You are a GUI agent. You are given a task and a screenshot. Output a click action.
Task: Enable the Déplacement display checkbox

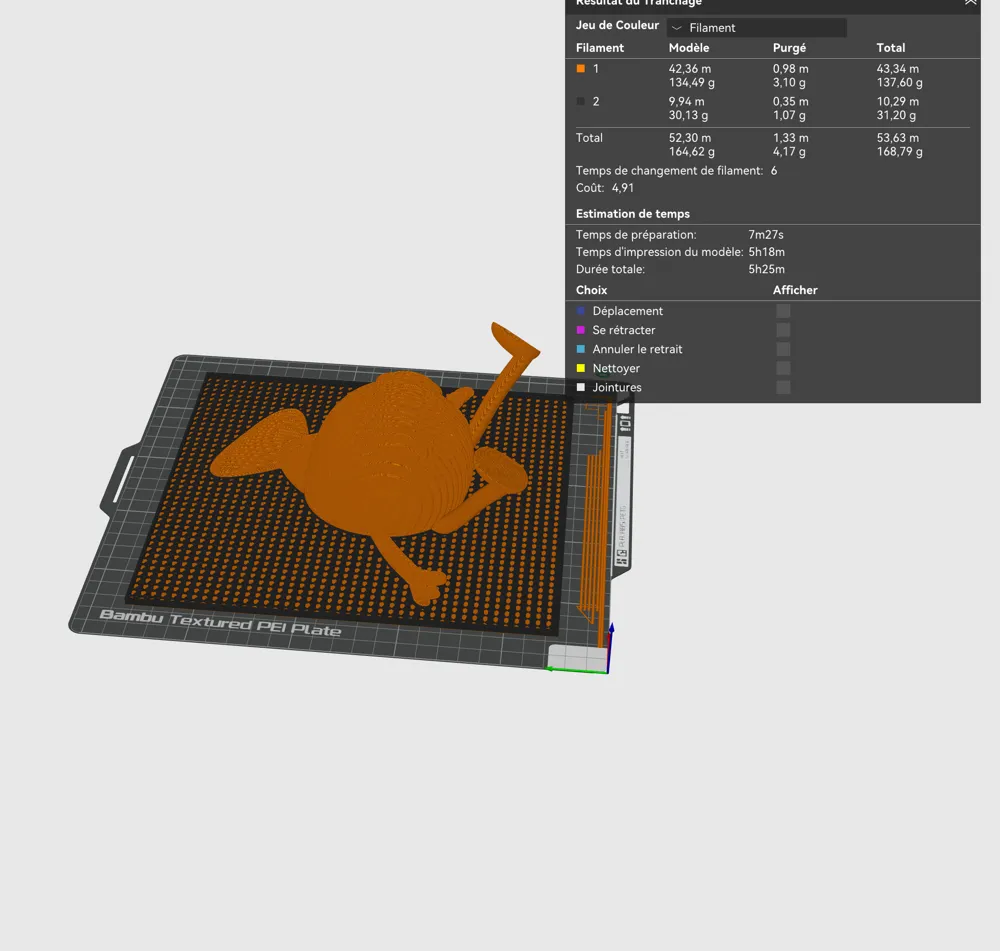tap(783, 311)
